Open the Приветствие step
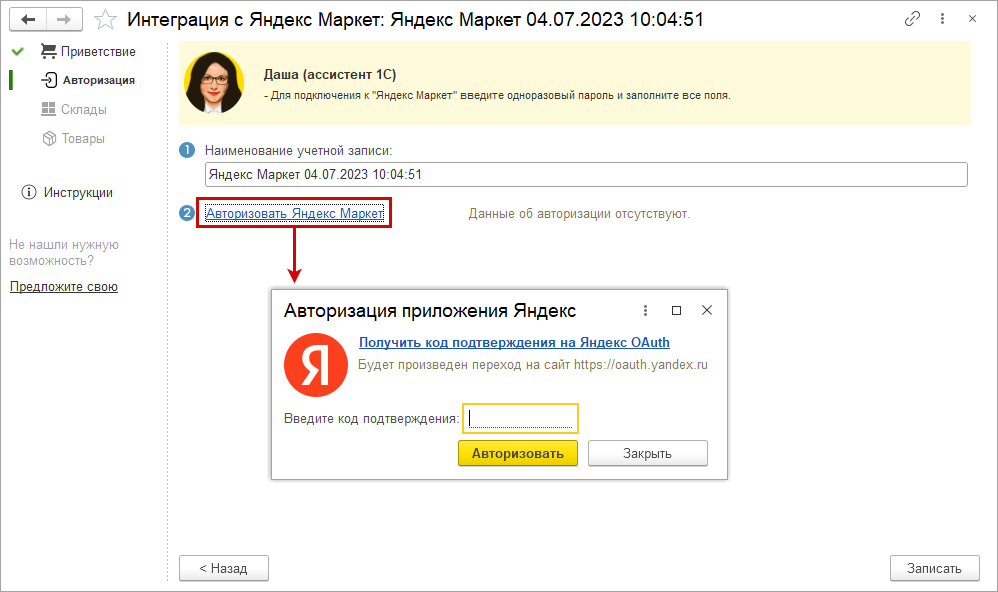998x592 pixels. coord(98,52)
